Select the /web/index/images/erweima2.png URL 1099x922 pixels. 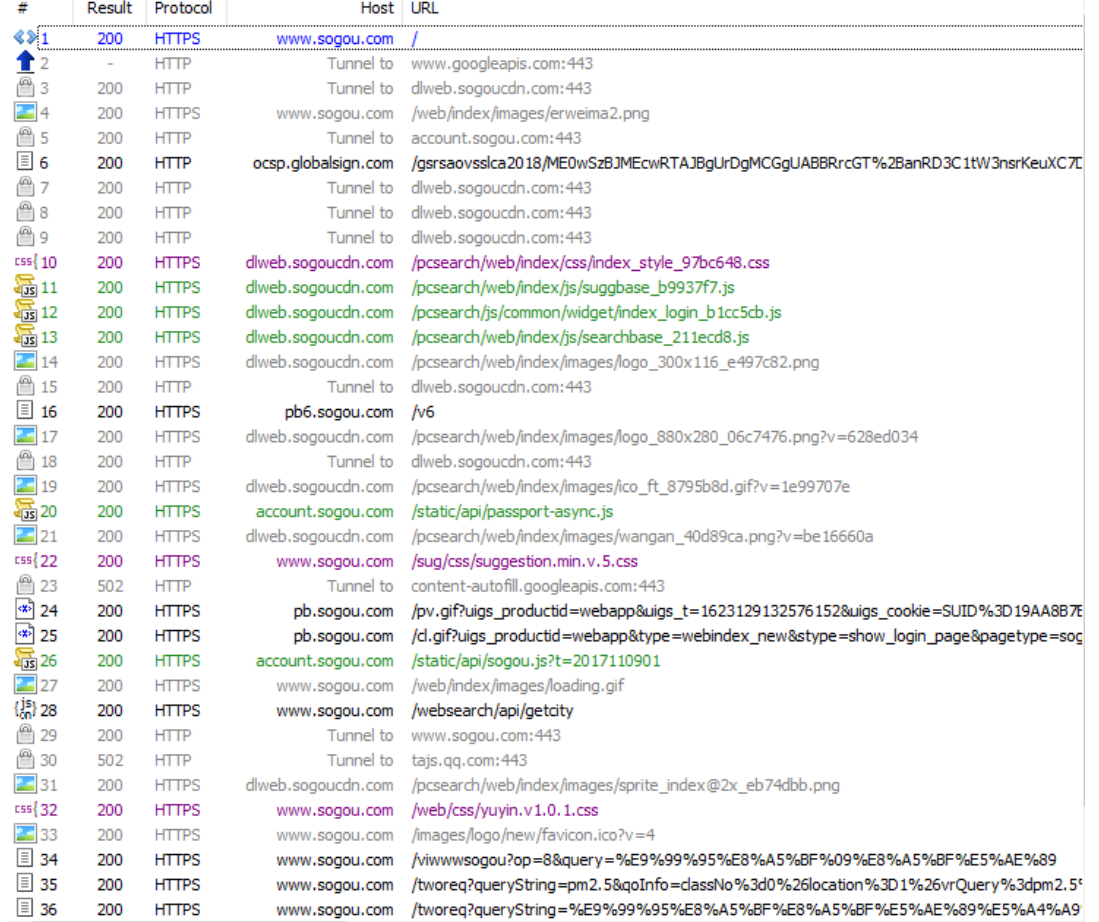click(x=530, y=113)
